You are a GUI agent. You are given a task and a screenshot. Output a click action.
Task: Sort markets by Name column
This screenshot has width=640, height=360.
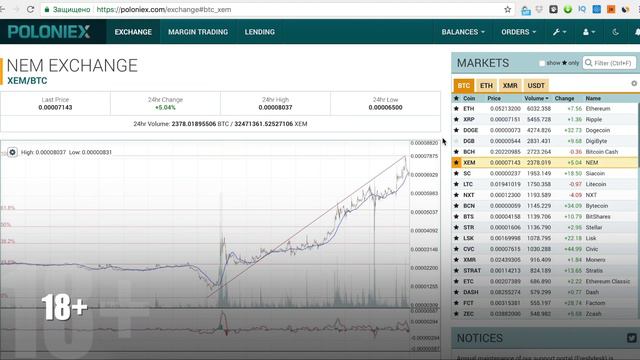click(x=593, y=98)
